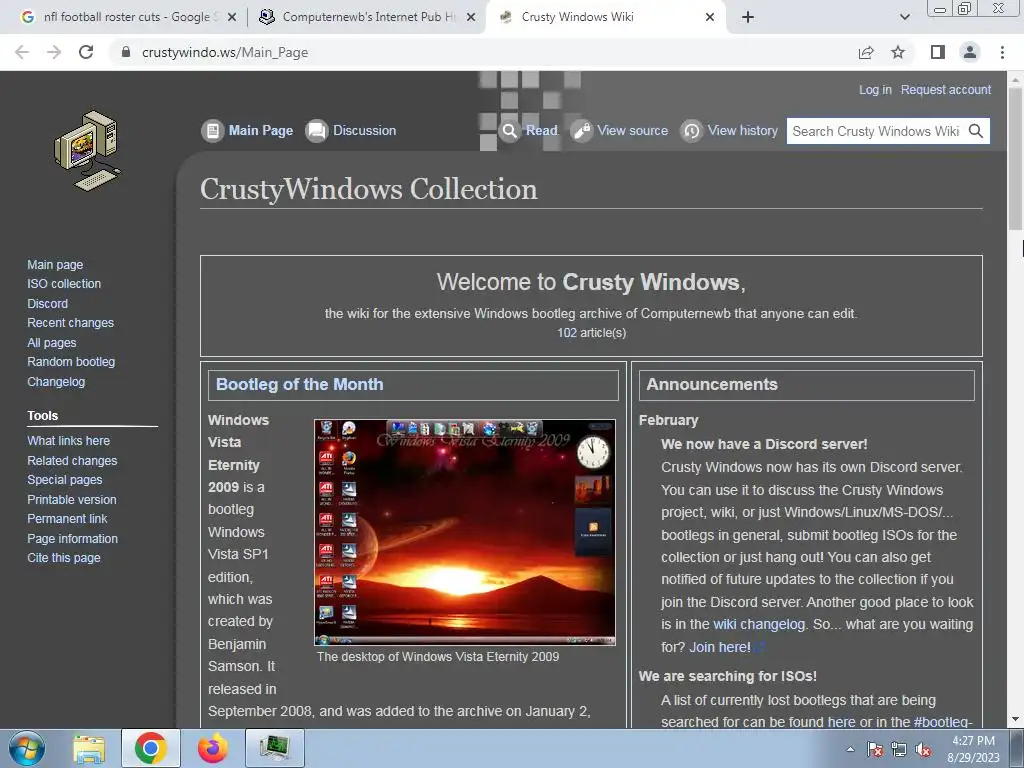
Task: Click the View history clock icon
Action: coord(691,131)
